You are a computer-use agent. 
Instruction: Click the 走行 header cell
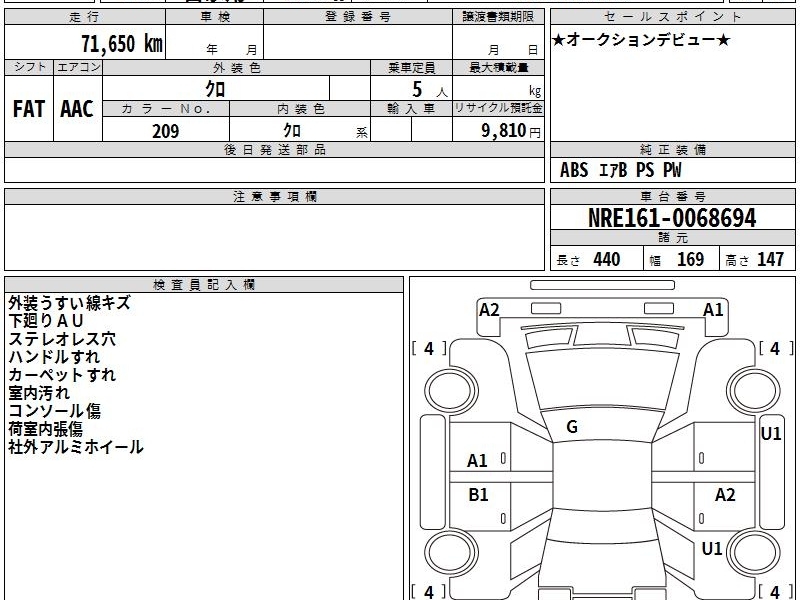(85, 17)
